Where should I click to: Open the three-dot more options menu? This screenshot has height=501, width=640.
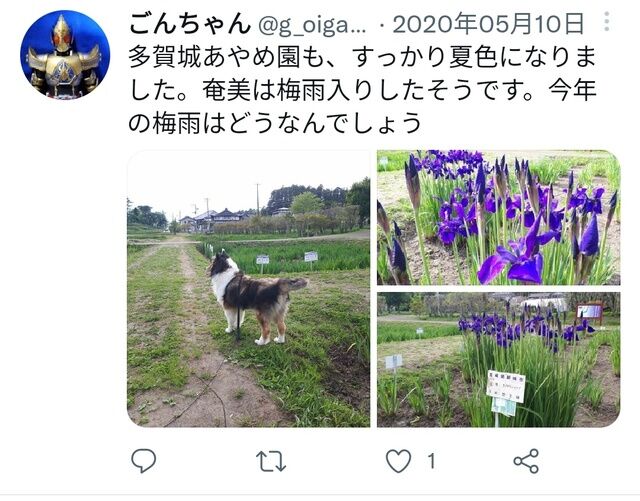coord(607,21)
